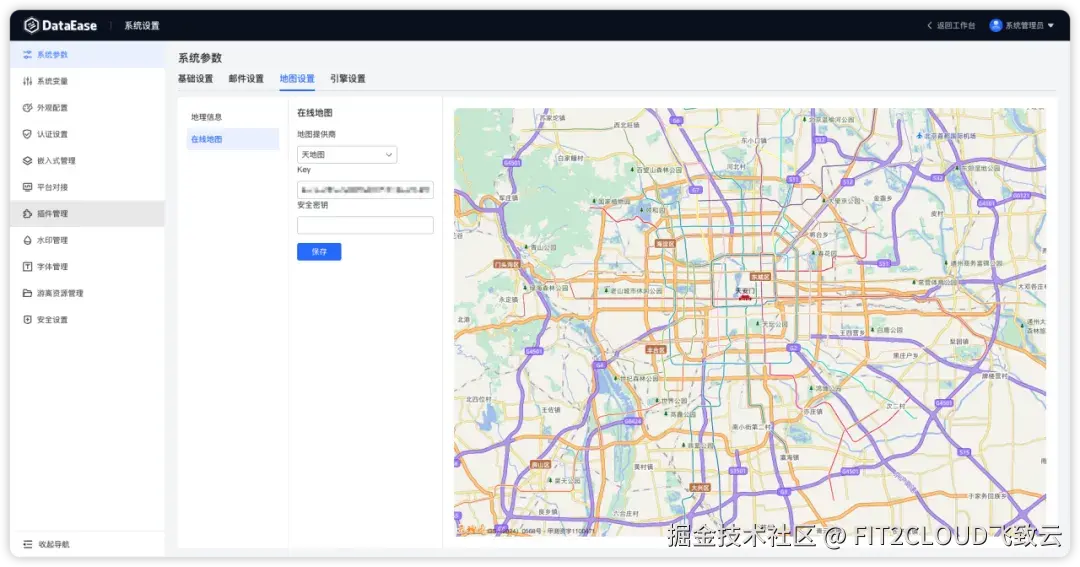Screen dimensions: 1080x567
Task: Open 认证设置 in the sidebar
Action: pos(87,134)
